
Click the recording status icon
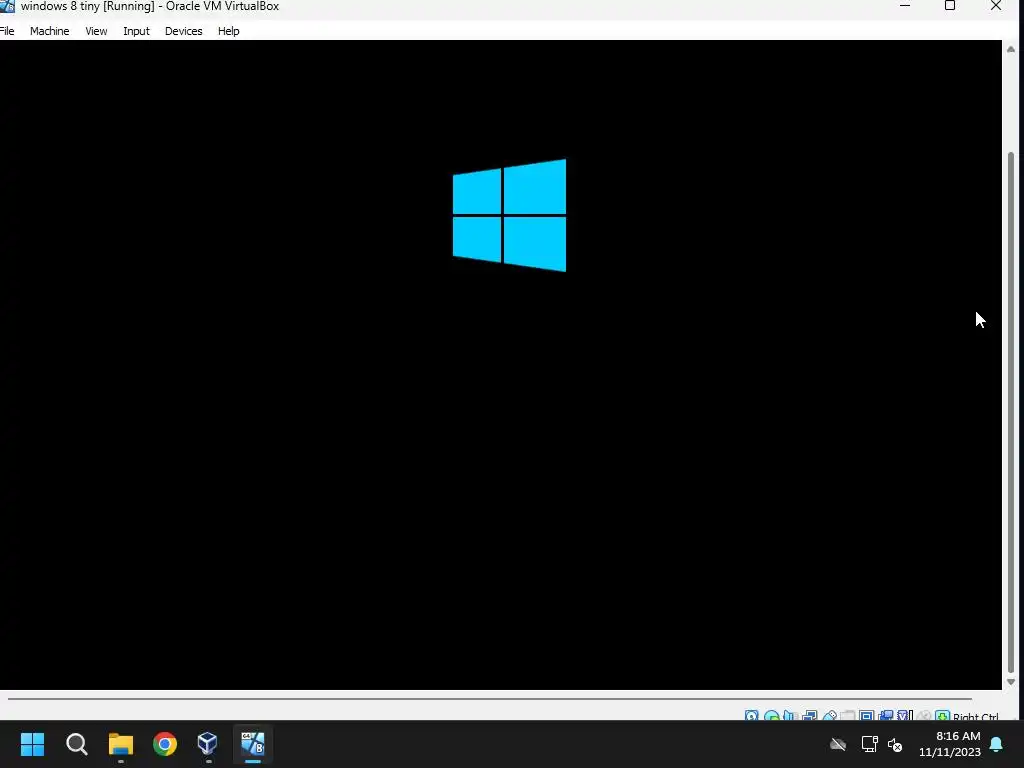pos(886,715)
